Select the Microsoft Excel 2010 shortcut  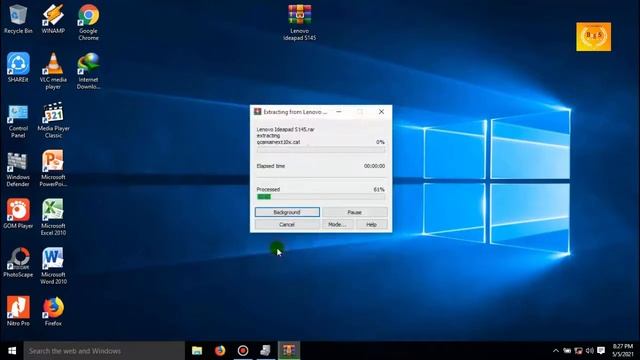[53, 217]
